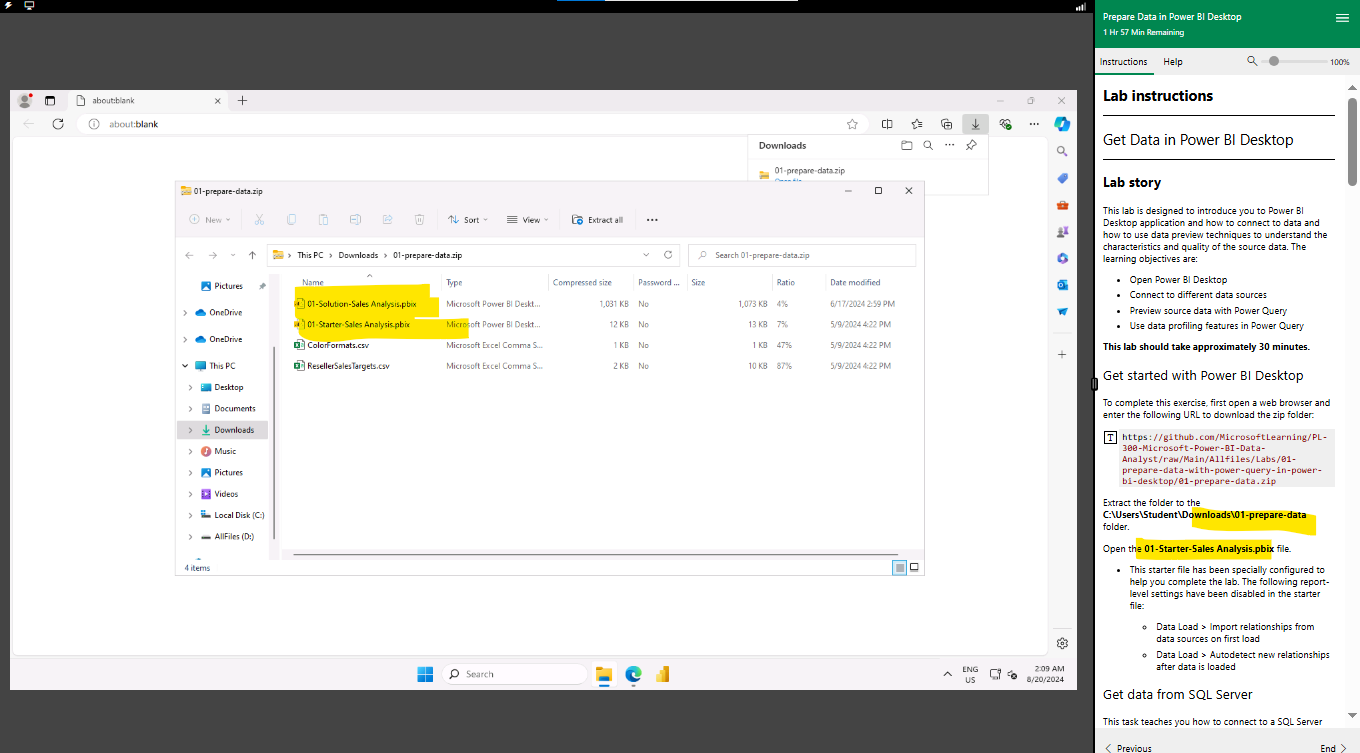Add about:blank to favorites star
The height and width of the screenshot is (753, 1360).
[x=852, y=124]
